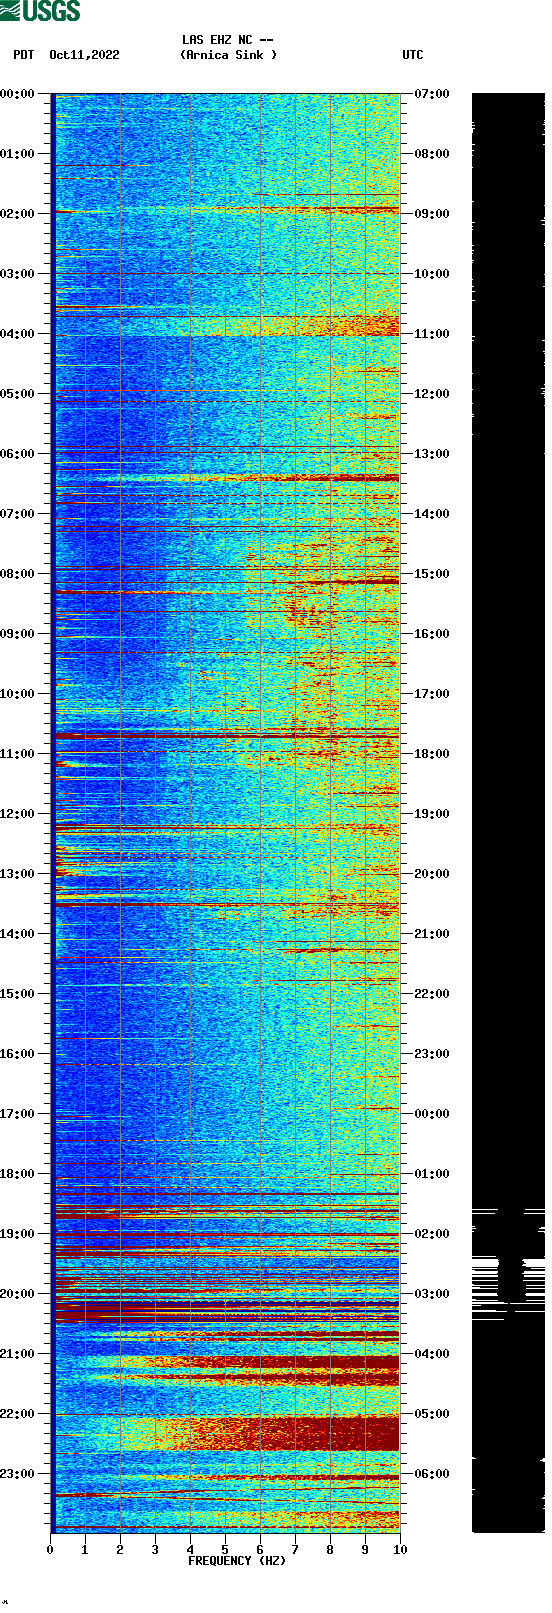Screen dimensions: 552x1613
Task: Click the 5 Hz frequency axis label
Action: pyautogui.click(x=225, y=1550)
